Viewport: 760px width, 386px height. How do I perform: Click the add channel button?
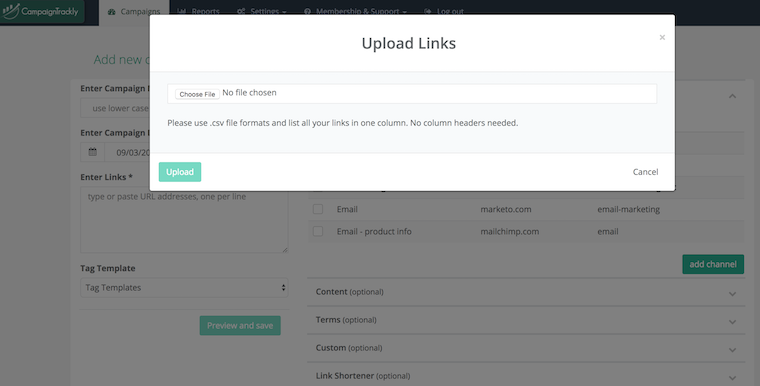[713, 264]
